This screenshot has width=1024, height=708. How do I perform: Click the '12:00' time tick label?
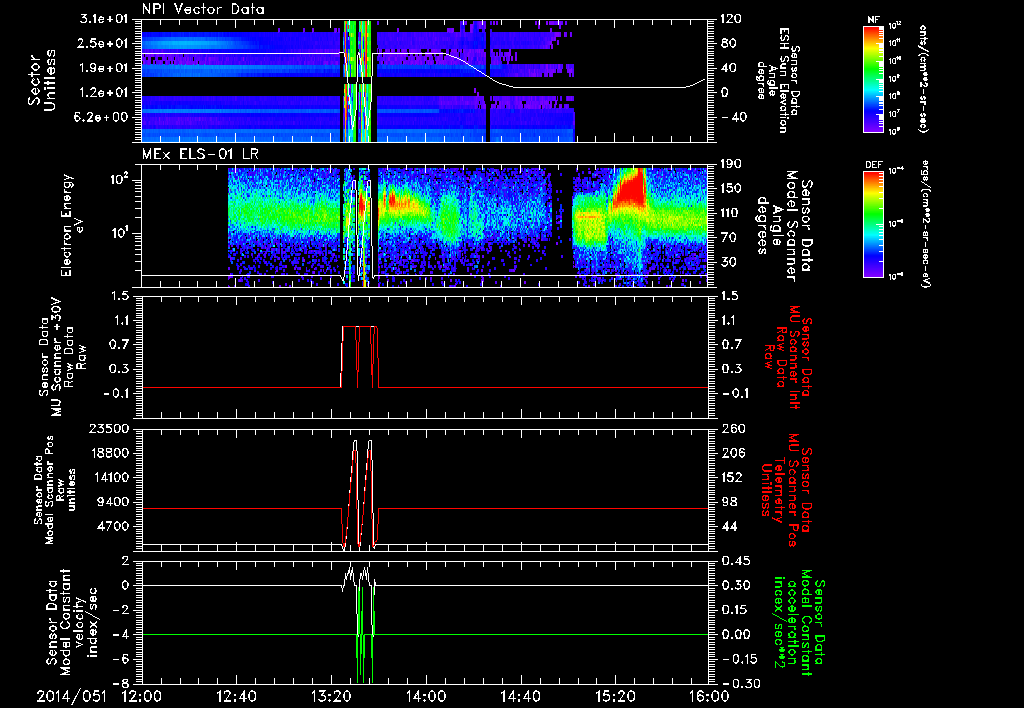pyautogui.click(x=142, y=696)
